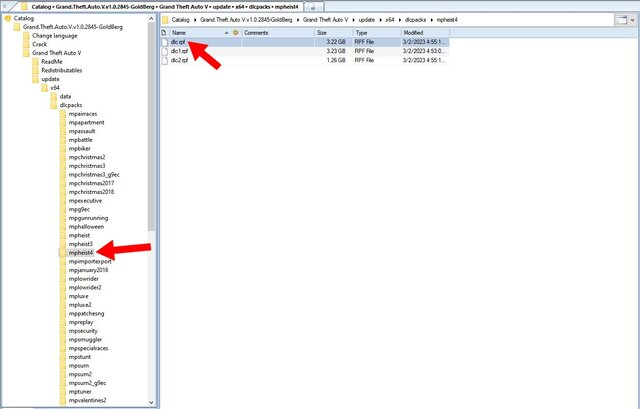640x409 pixels.
Task: Click tree scrollbar up arrow
Action: click(151, 19)
